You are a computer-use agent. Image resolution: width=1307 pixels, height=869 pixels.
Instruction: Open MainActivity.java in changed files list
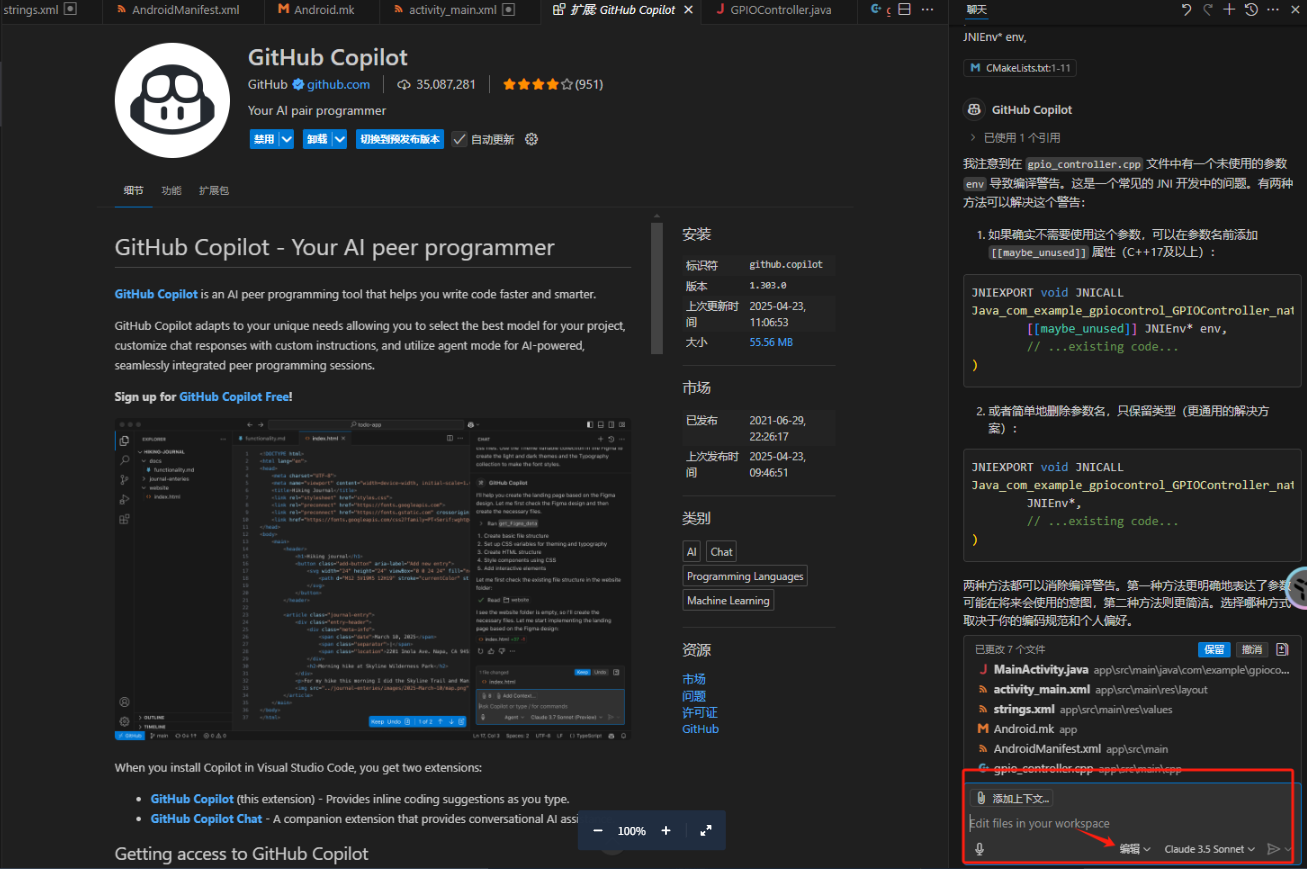pos(1133,669)
